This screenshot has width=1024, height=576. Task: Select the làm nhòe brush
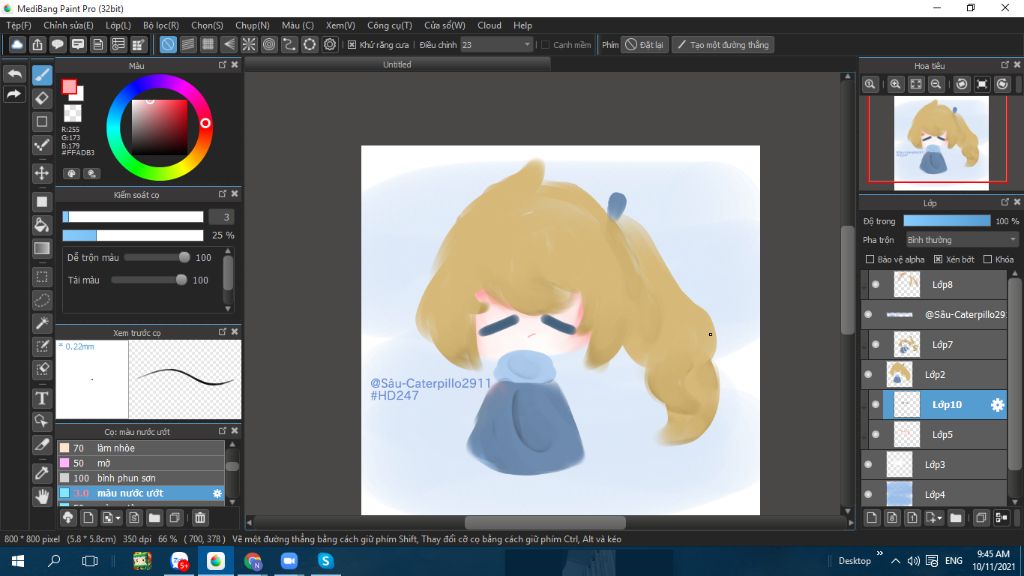(141, 448)
